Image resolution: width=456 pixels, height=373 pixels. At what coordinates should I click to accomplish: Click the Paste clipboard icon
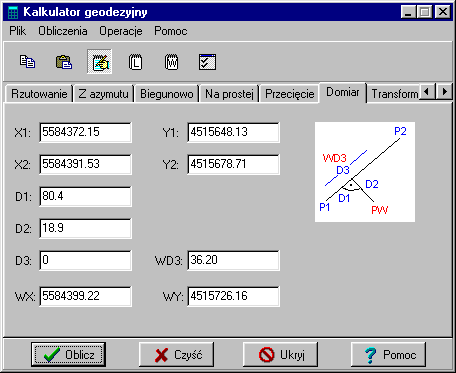[63, 62]
